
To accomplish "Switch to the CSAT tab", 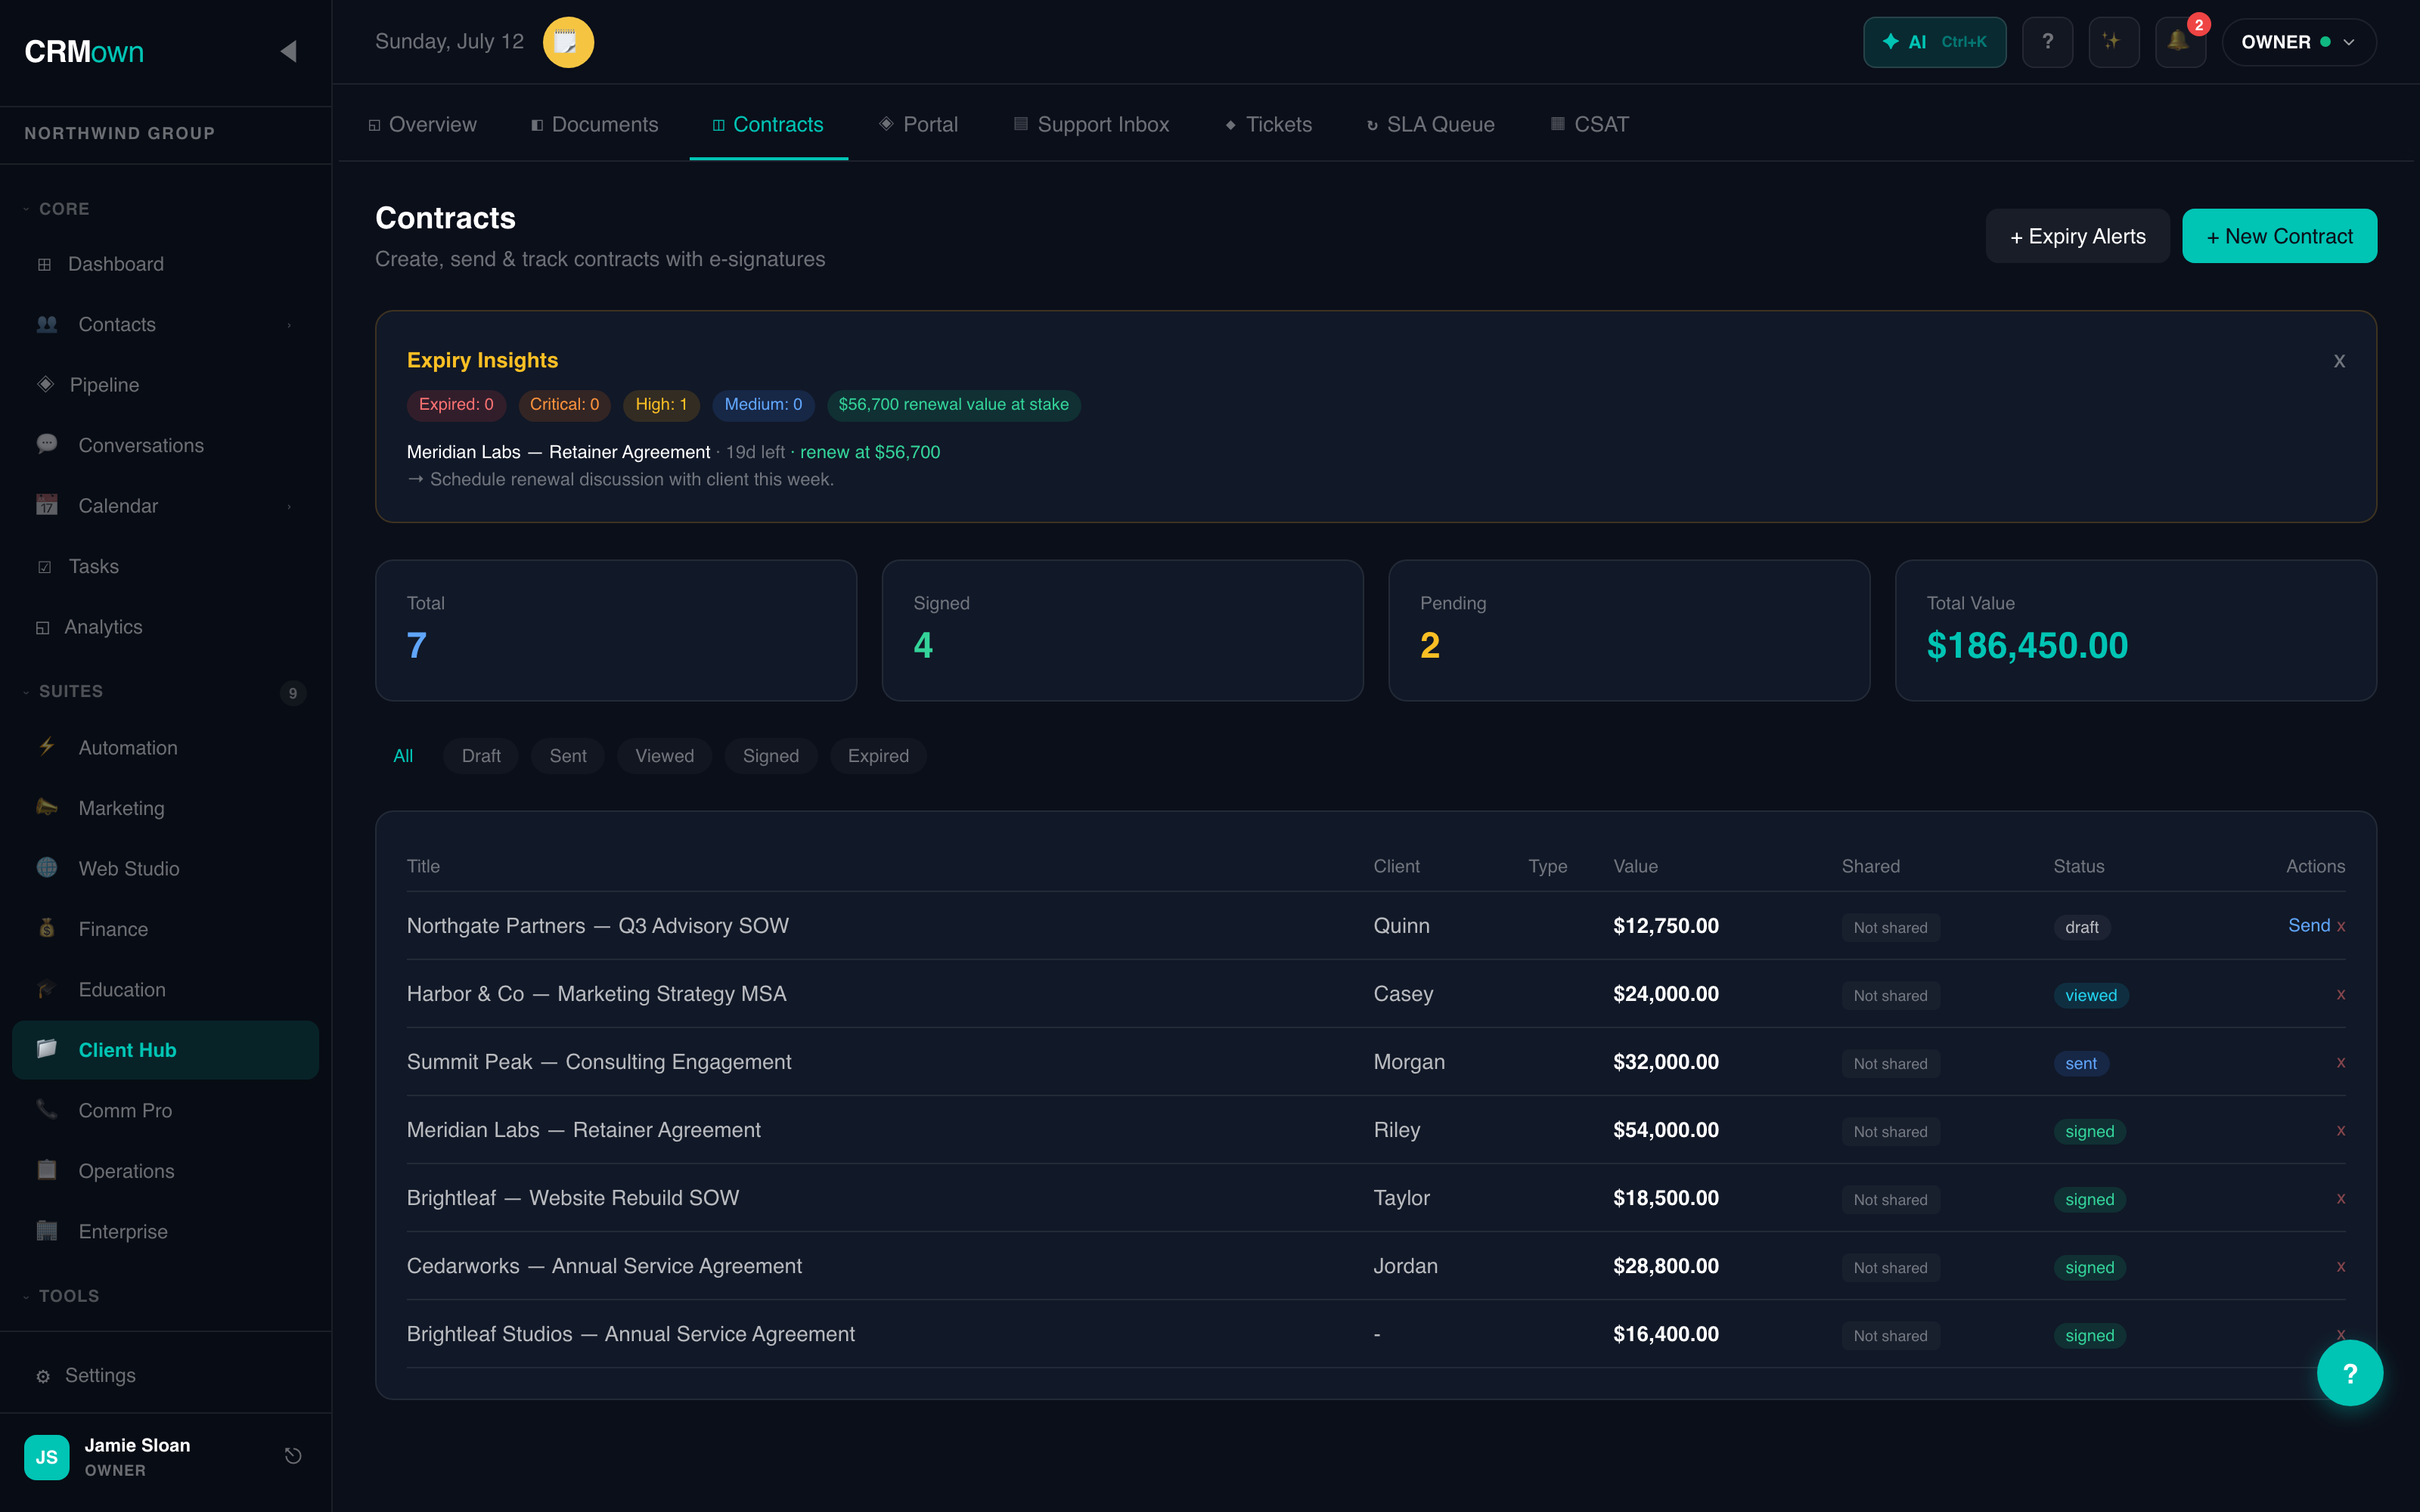I will [1590, 124].
